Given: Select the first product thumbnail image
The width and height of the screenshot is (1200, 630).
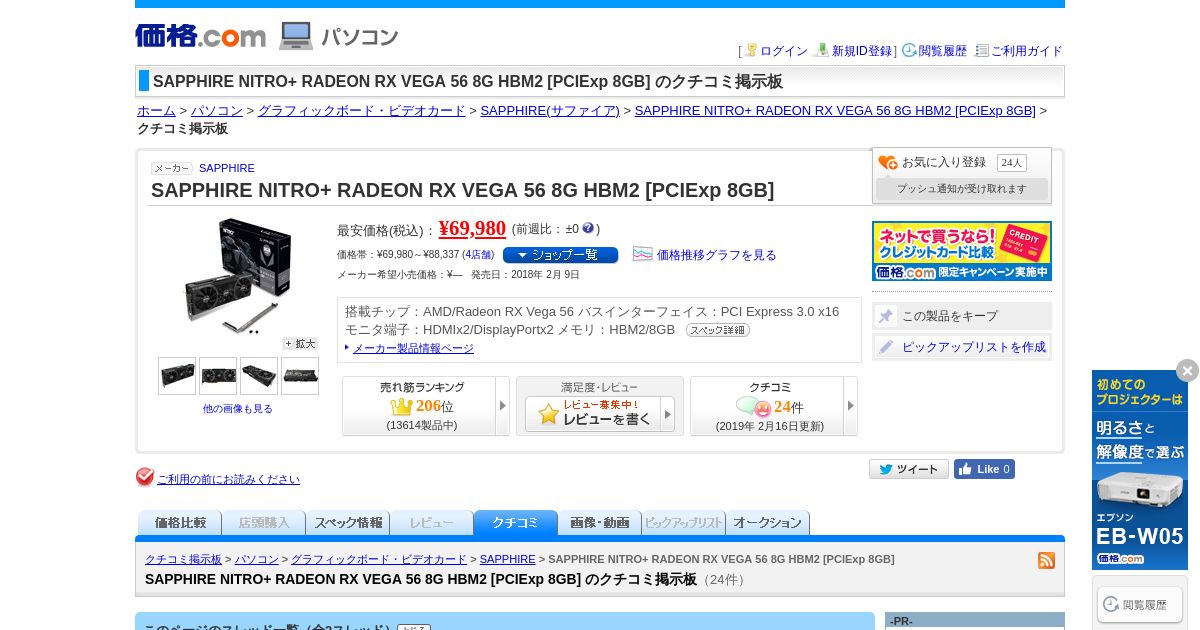Looking at the screenshot, I should click(177, 376).
